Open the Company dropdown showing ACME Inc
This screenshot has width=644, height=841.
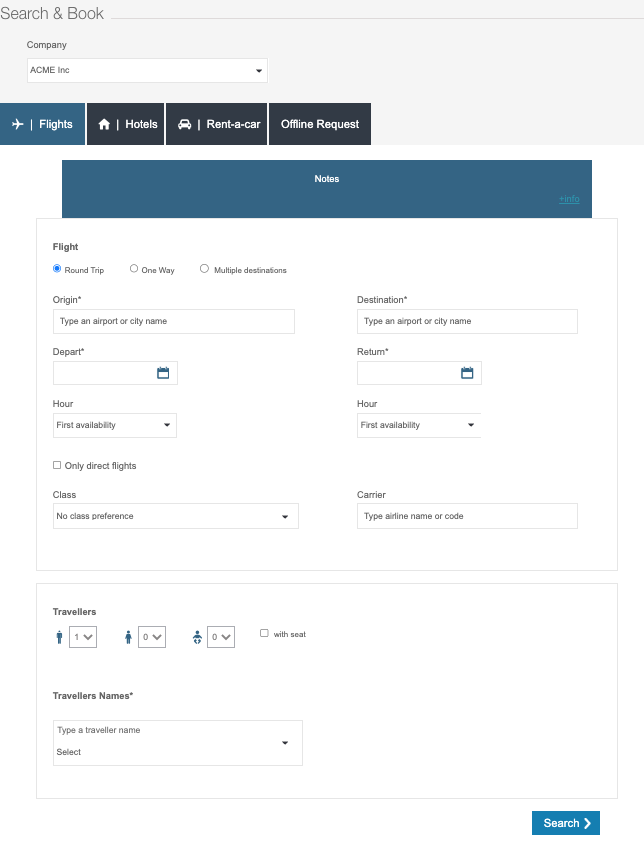[x=147, y=71]
